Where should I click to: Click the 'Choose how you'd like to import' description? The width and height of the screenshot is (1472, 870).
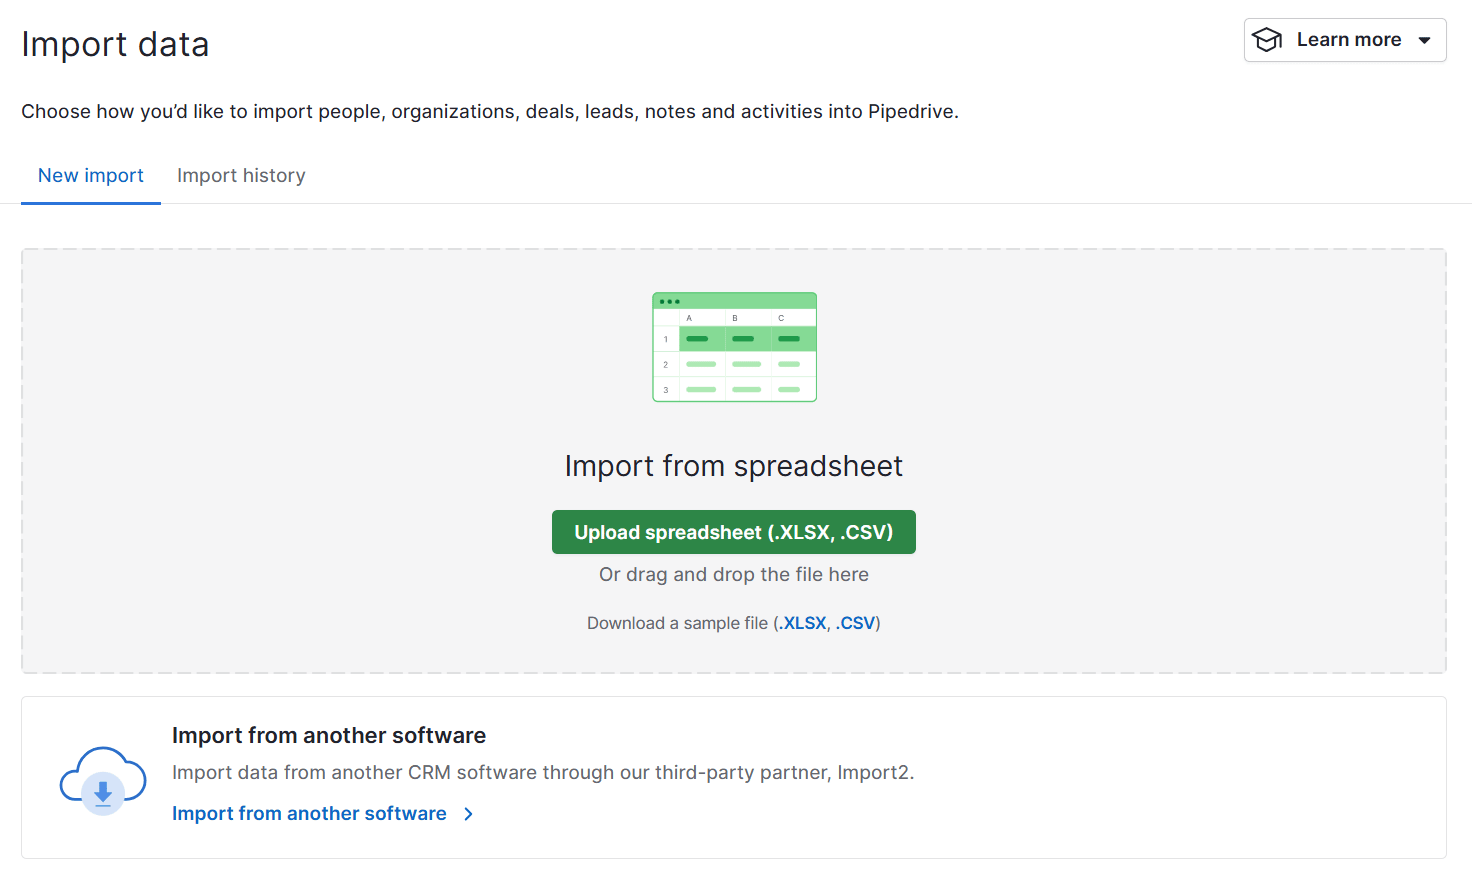(x=490, y=111)
